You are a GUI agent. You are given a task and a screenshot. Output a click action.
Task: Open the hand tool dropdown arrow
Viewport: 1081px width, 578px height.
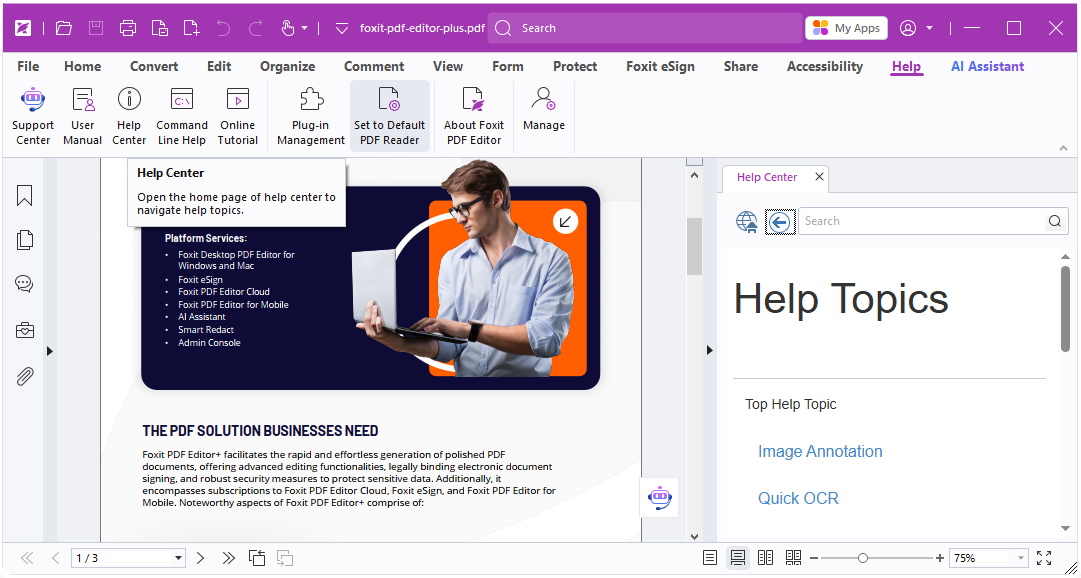click(305, 28)
